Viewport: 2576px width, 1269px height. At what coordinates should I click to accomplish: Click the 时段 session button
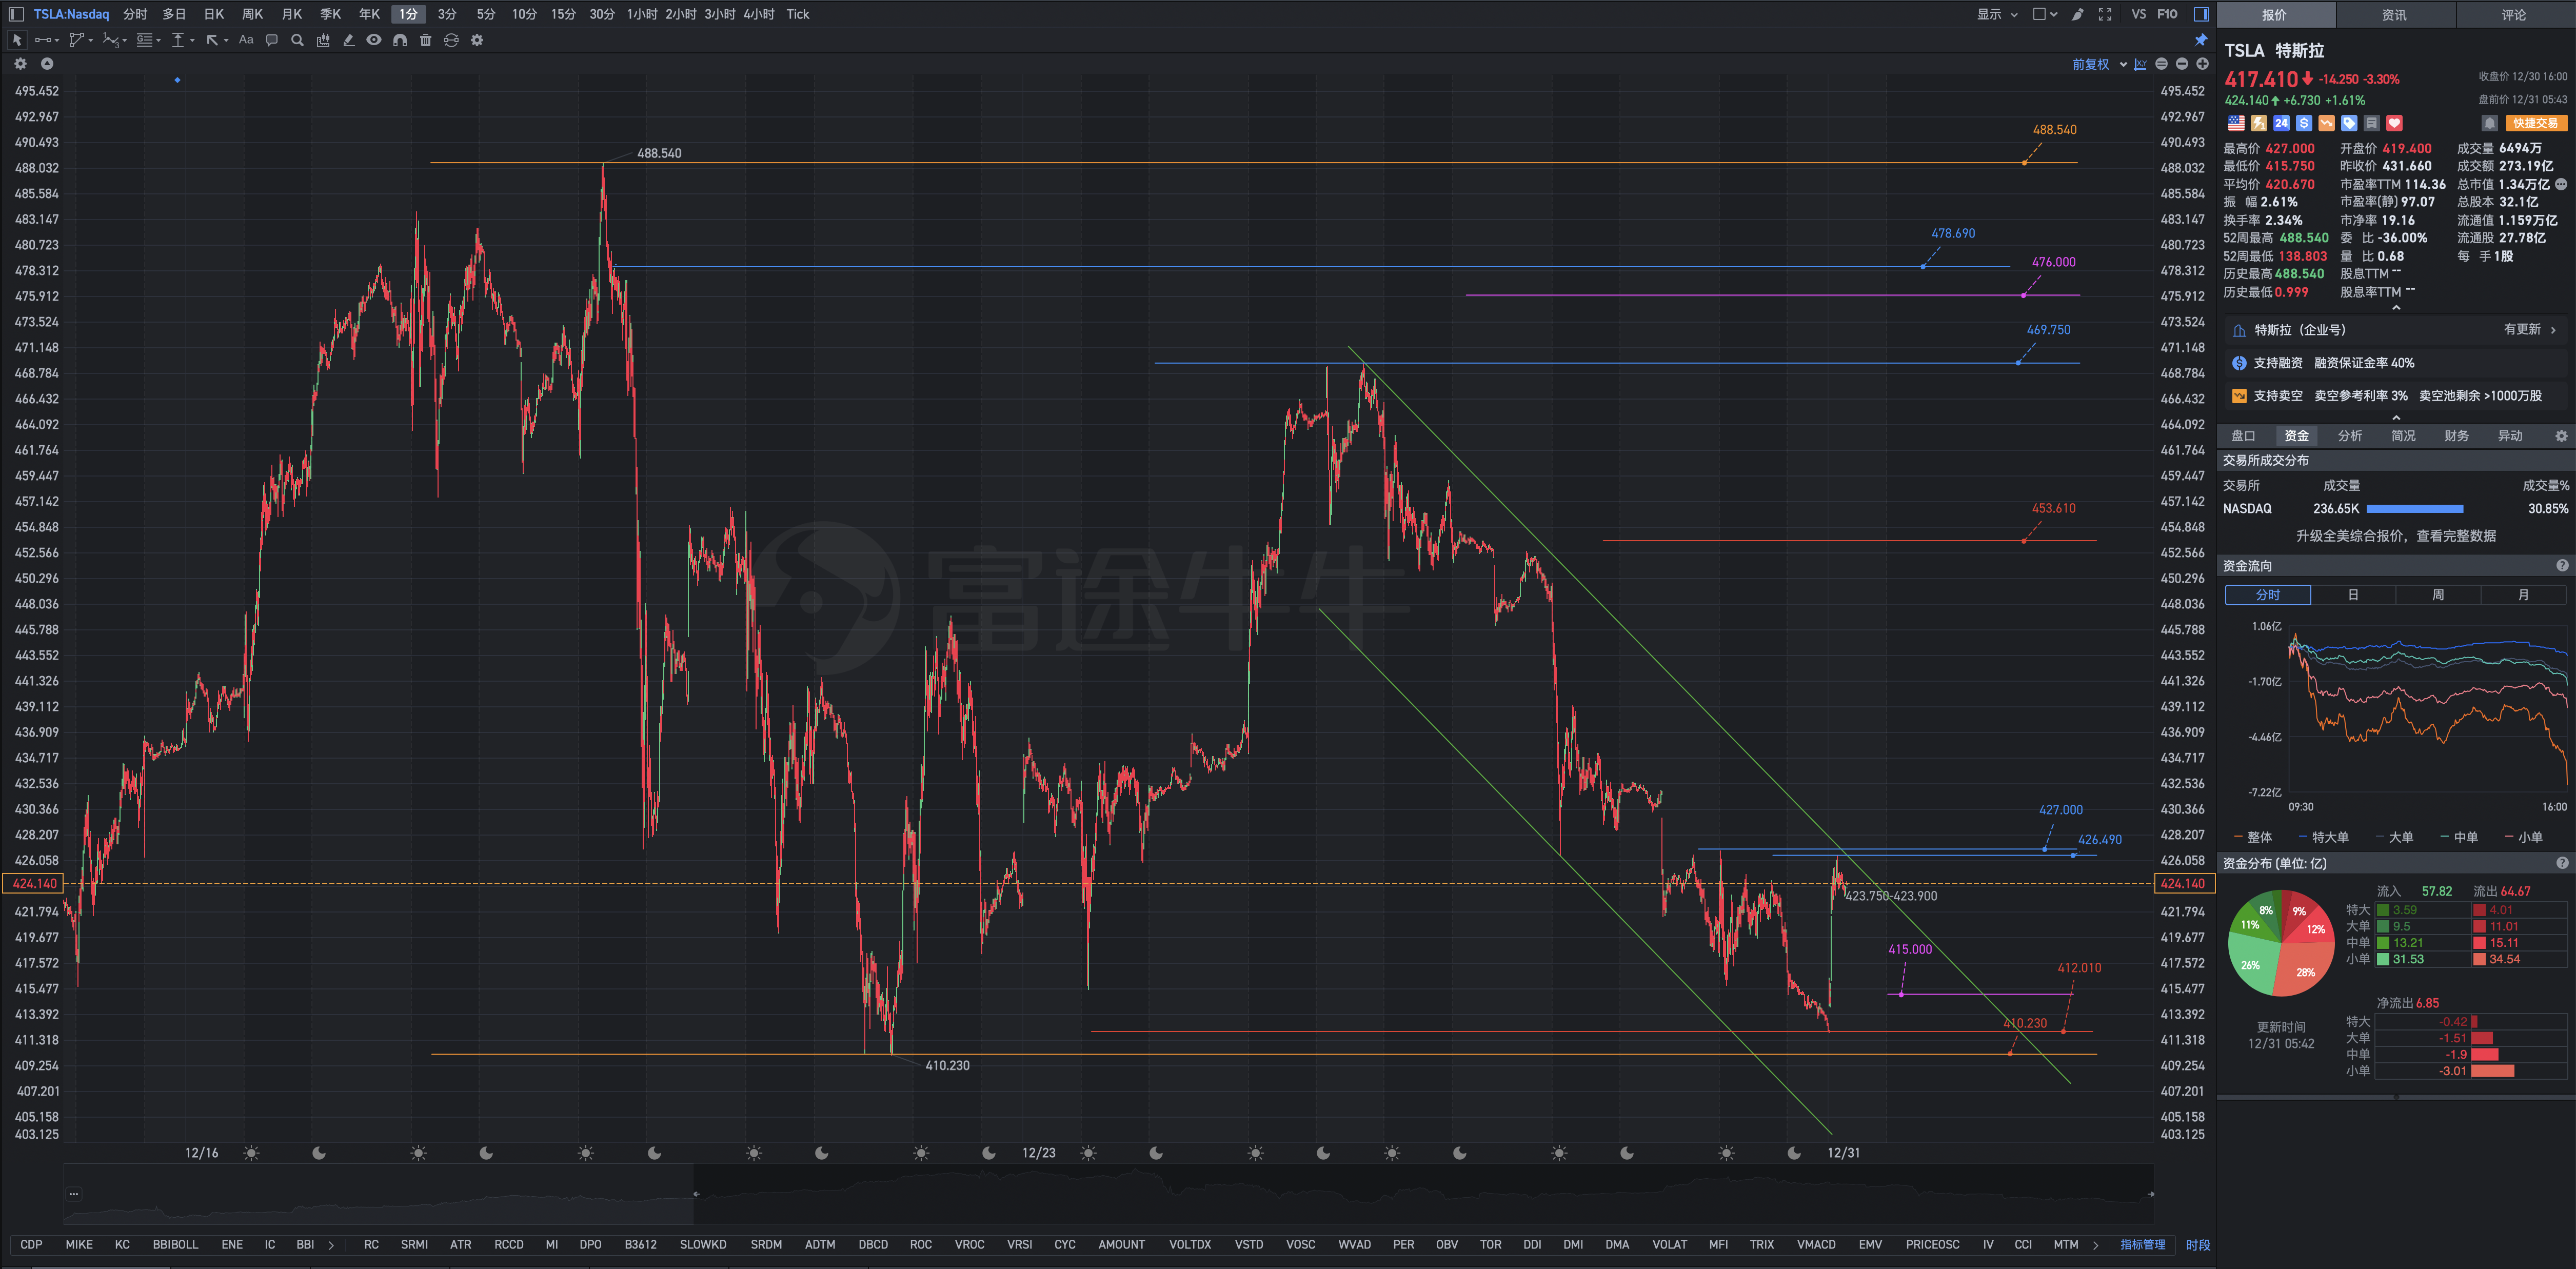tap(2197, 1244)
